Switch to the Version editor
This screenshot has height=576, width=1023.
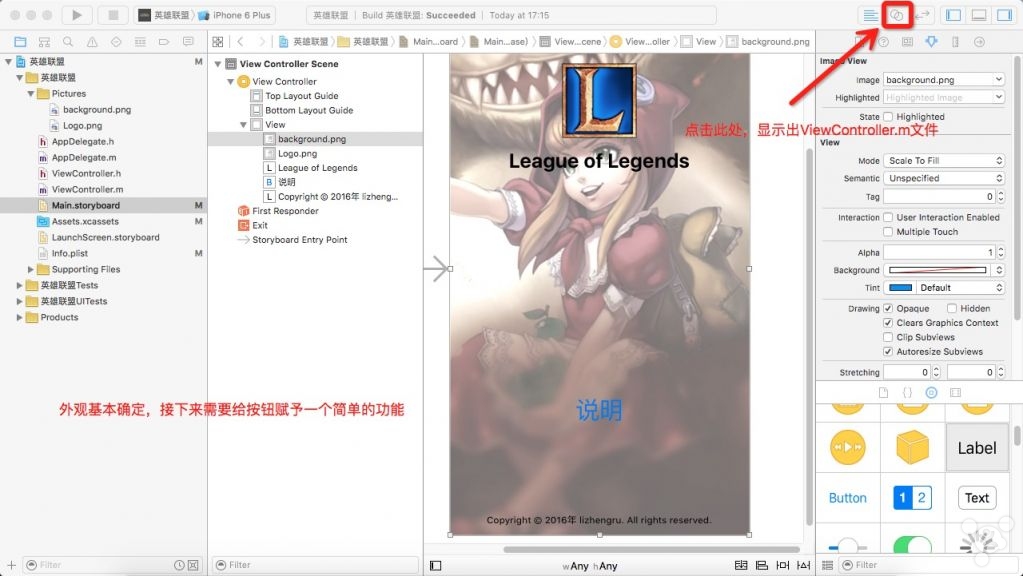click(x=923, y=15)
